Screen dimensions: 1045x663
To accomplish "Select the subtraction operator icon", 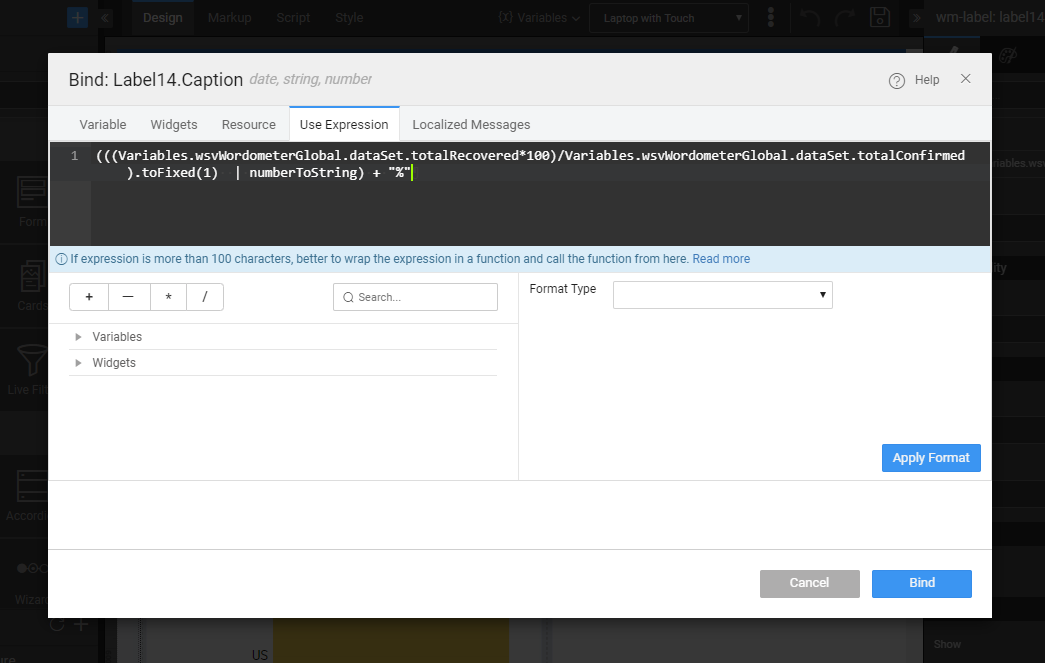I will point(128,296).
